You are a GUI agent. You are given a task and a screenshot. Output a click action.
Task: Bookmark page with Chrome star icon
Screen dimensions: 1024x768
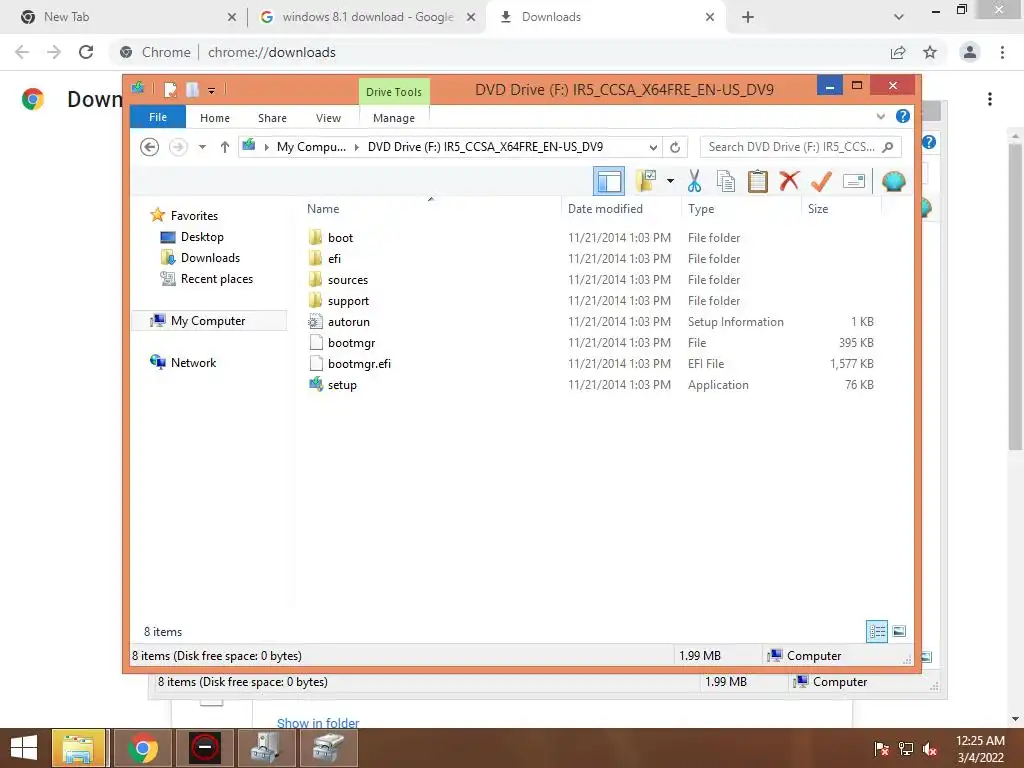click(930, 52)
